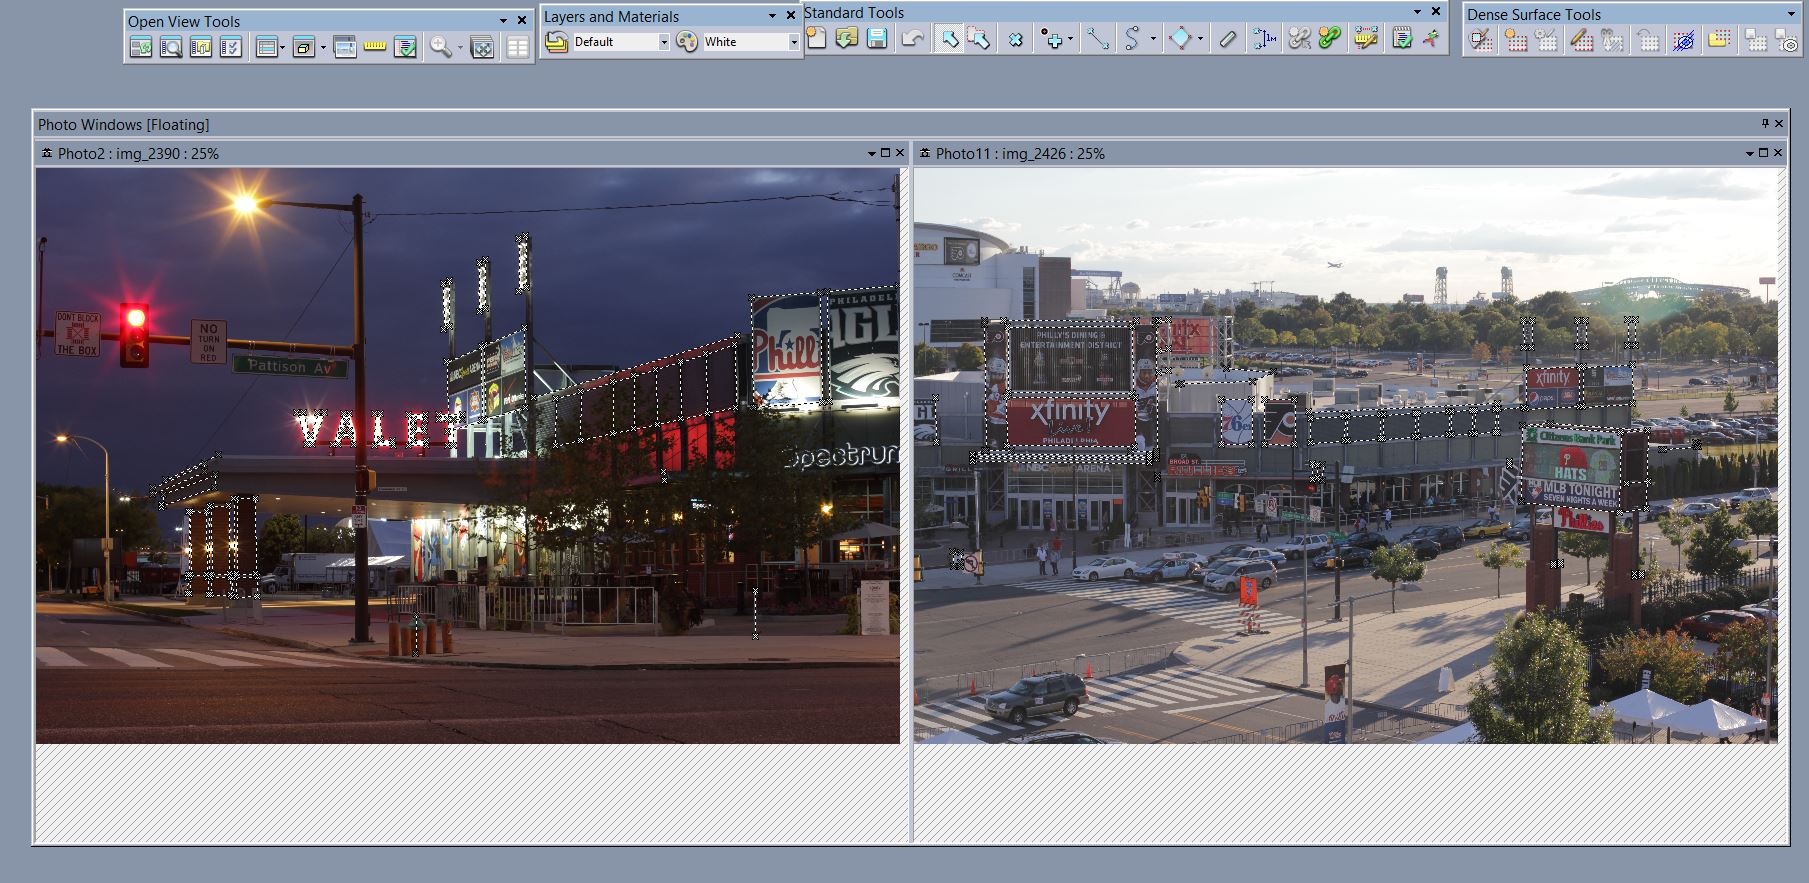Expand the table view dropdown arrow
The width and height of the screenshot is (1809, 883).
(x=282, y=47)
